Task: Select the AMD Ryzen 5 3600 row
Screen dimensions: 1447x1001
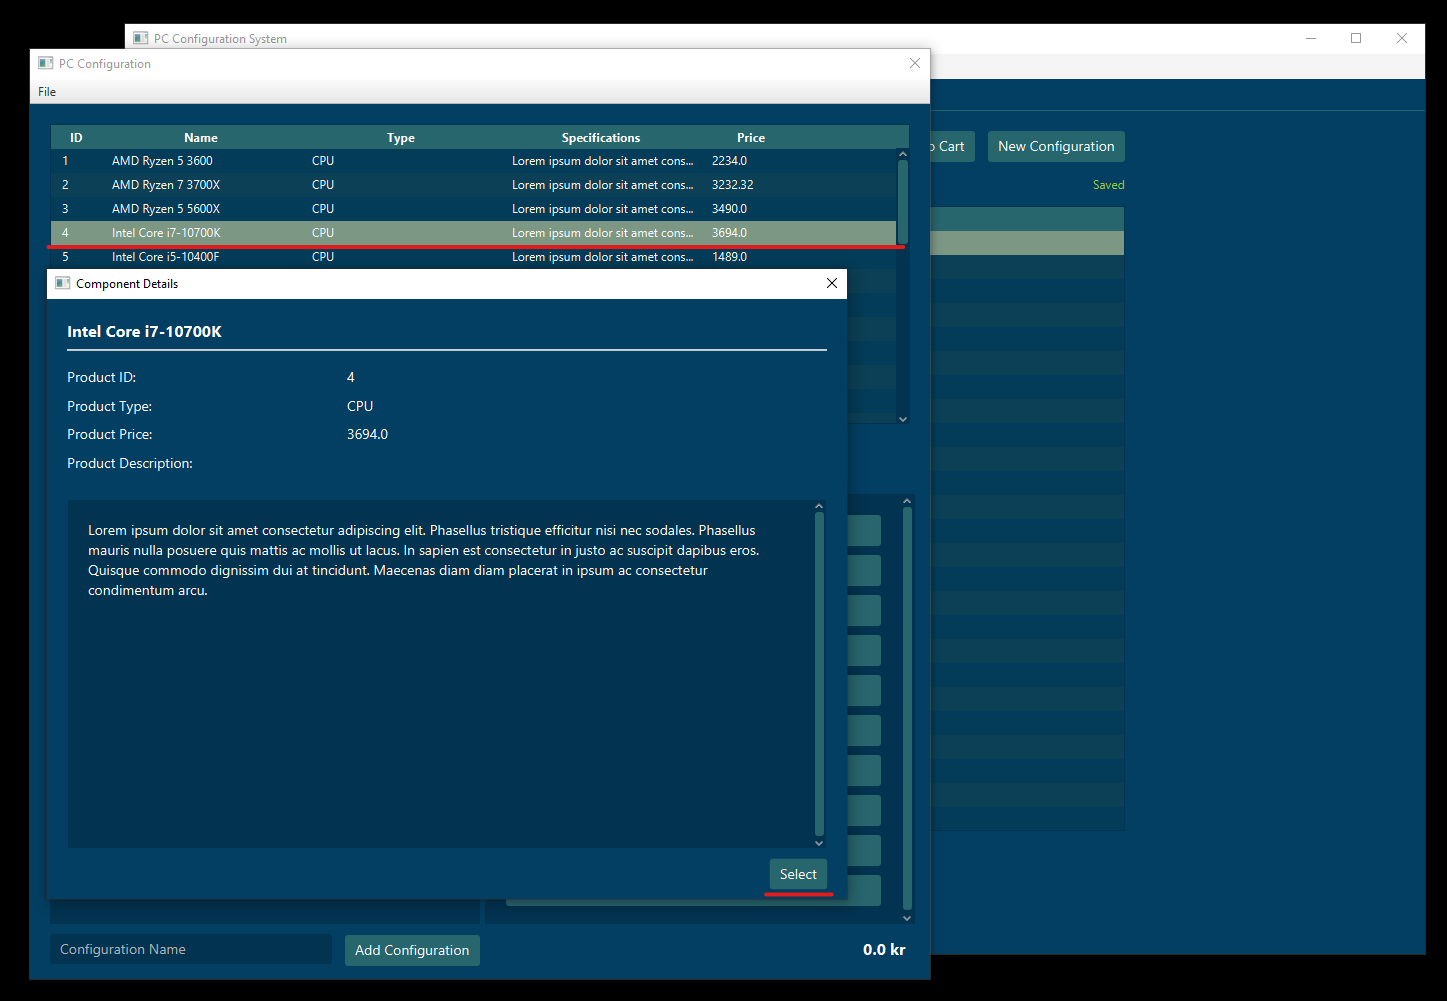Action: [473, 161]
